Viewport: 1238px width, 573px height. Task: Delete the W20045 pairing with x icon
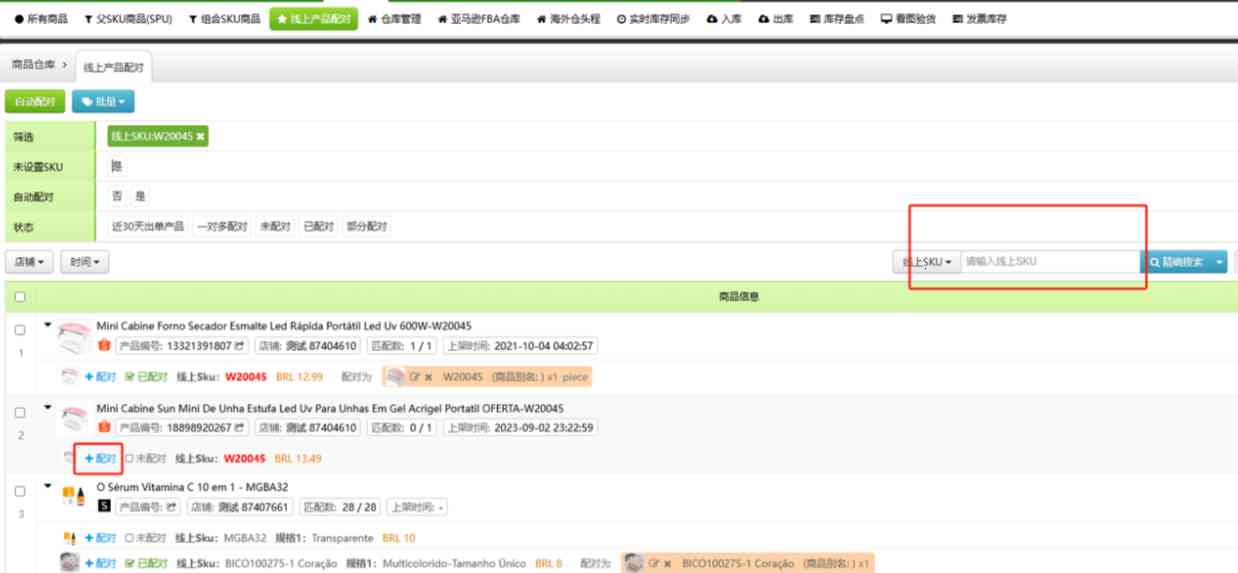point(428,377)
